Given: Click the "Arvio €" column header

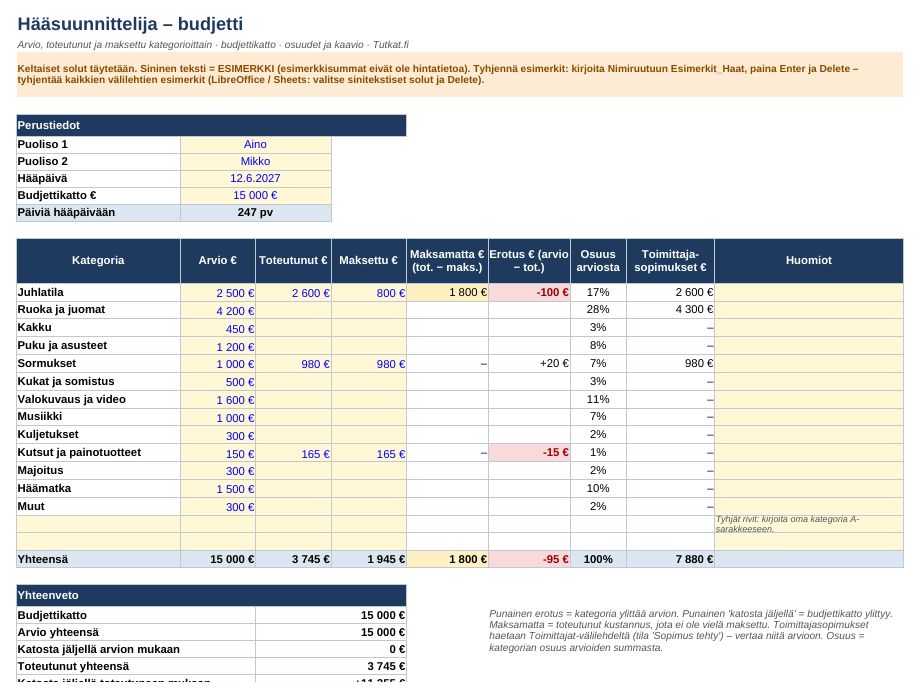Looking at the screenshot, I should pos(218,260).
